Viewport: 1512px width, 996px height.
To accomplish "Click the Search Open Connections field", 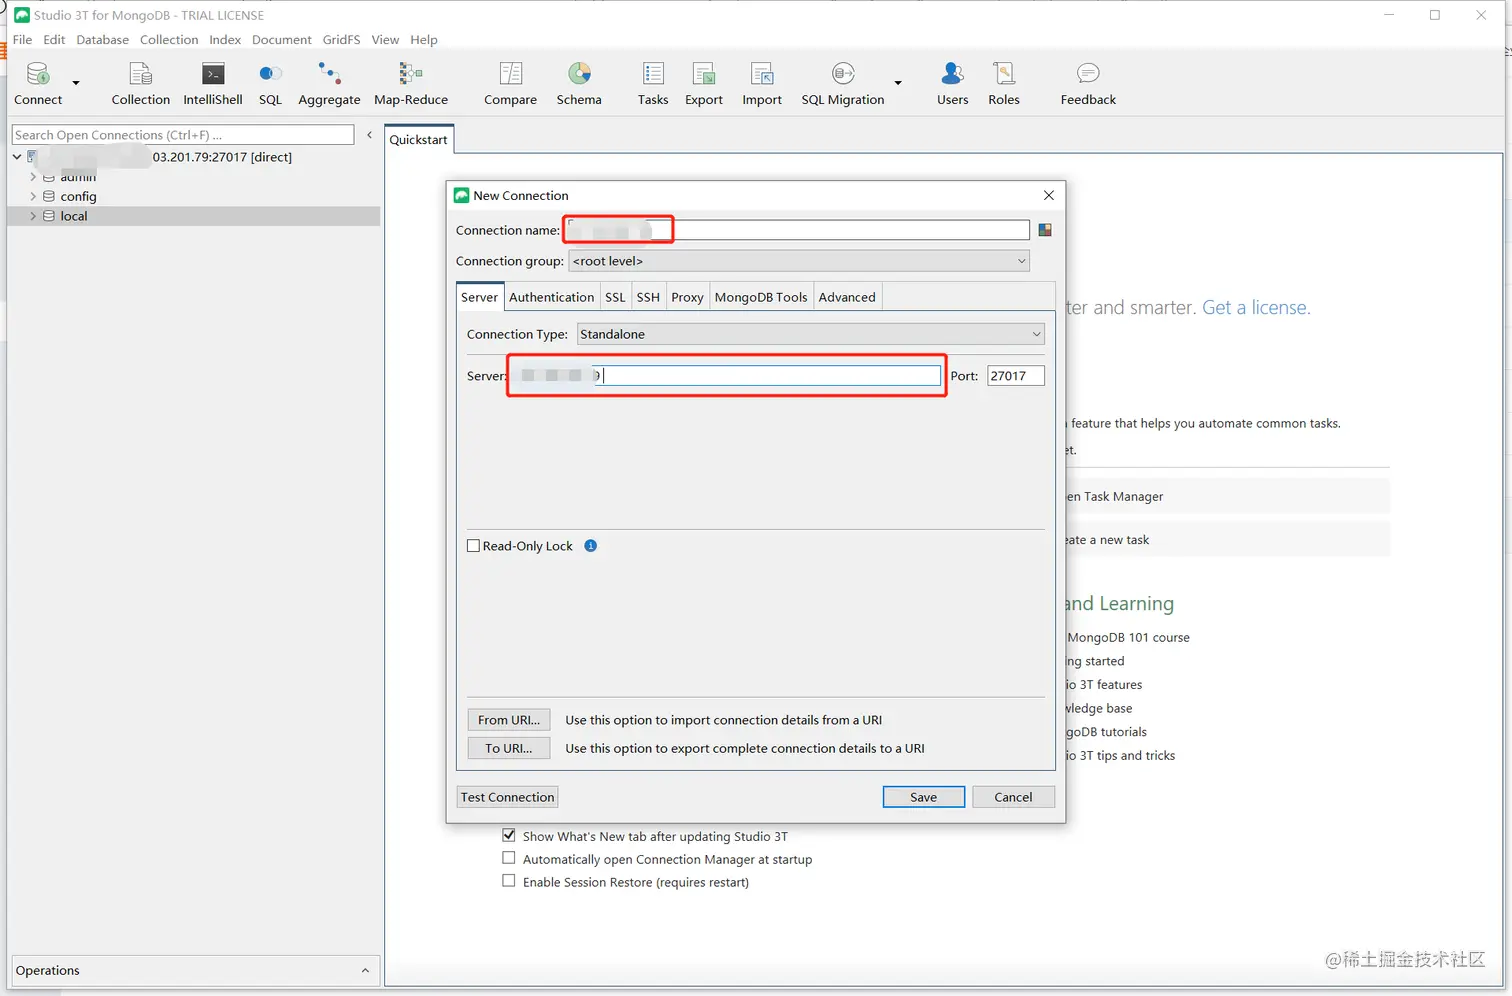I will pos(183,135).
